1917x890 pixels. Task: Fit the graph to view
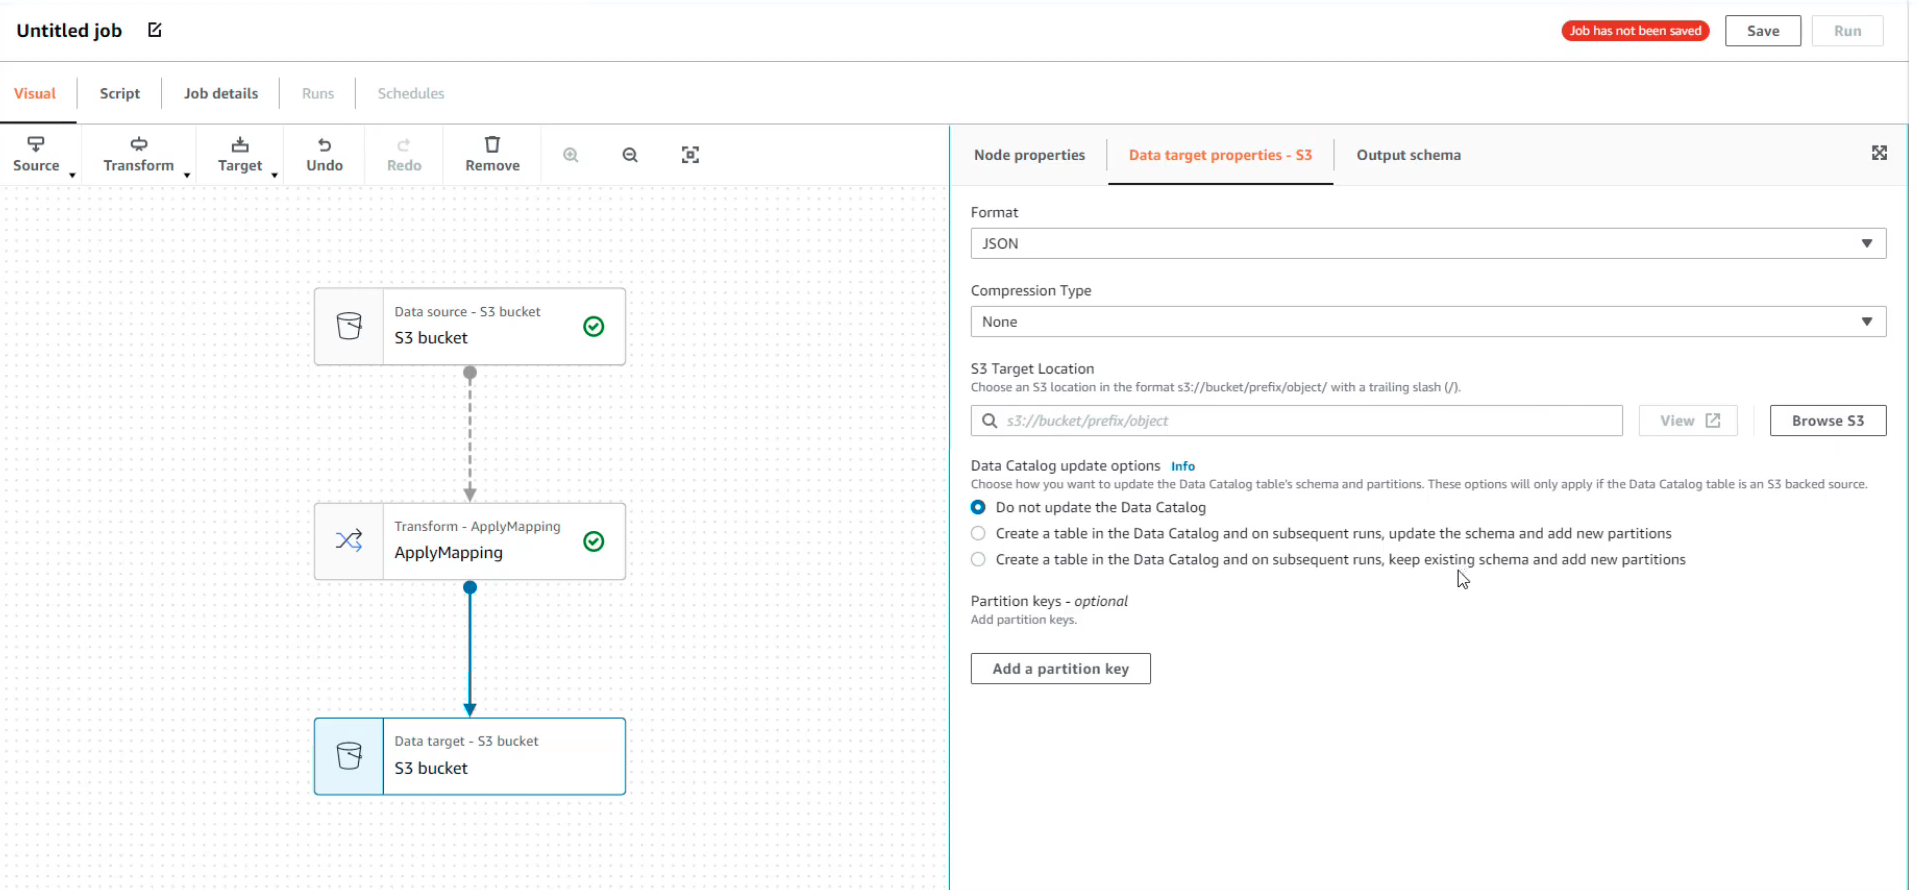(690, 155)
